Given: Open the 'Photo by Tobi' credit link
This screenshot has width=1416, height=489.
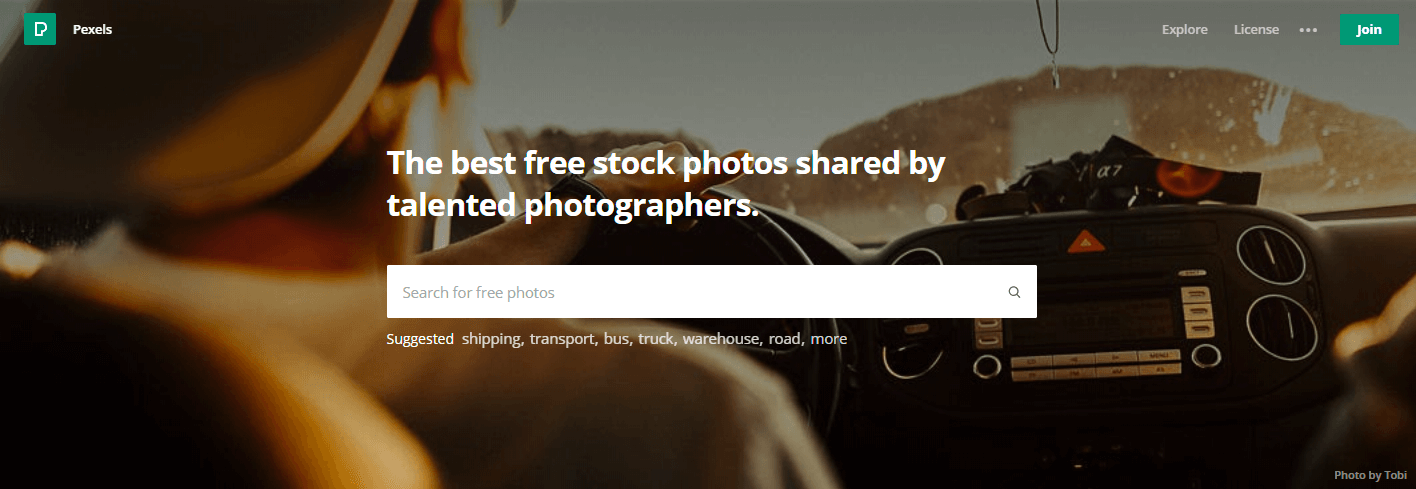Looking at the screenshot, I should coord(1370,475).
